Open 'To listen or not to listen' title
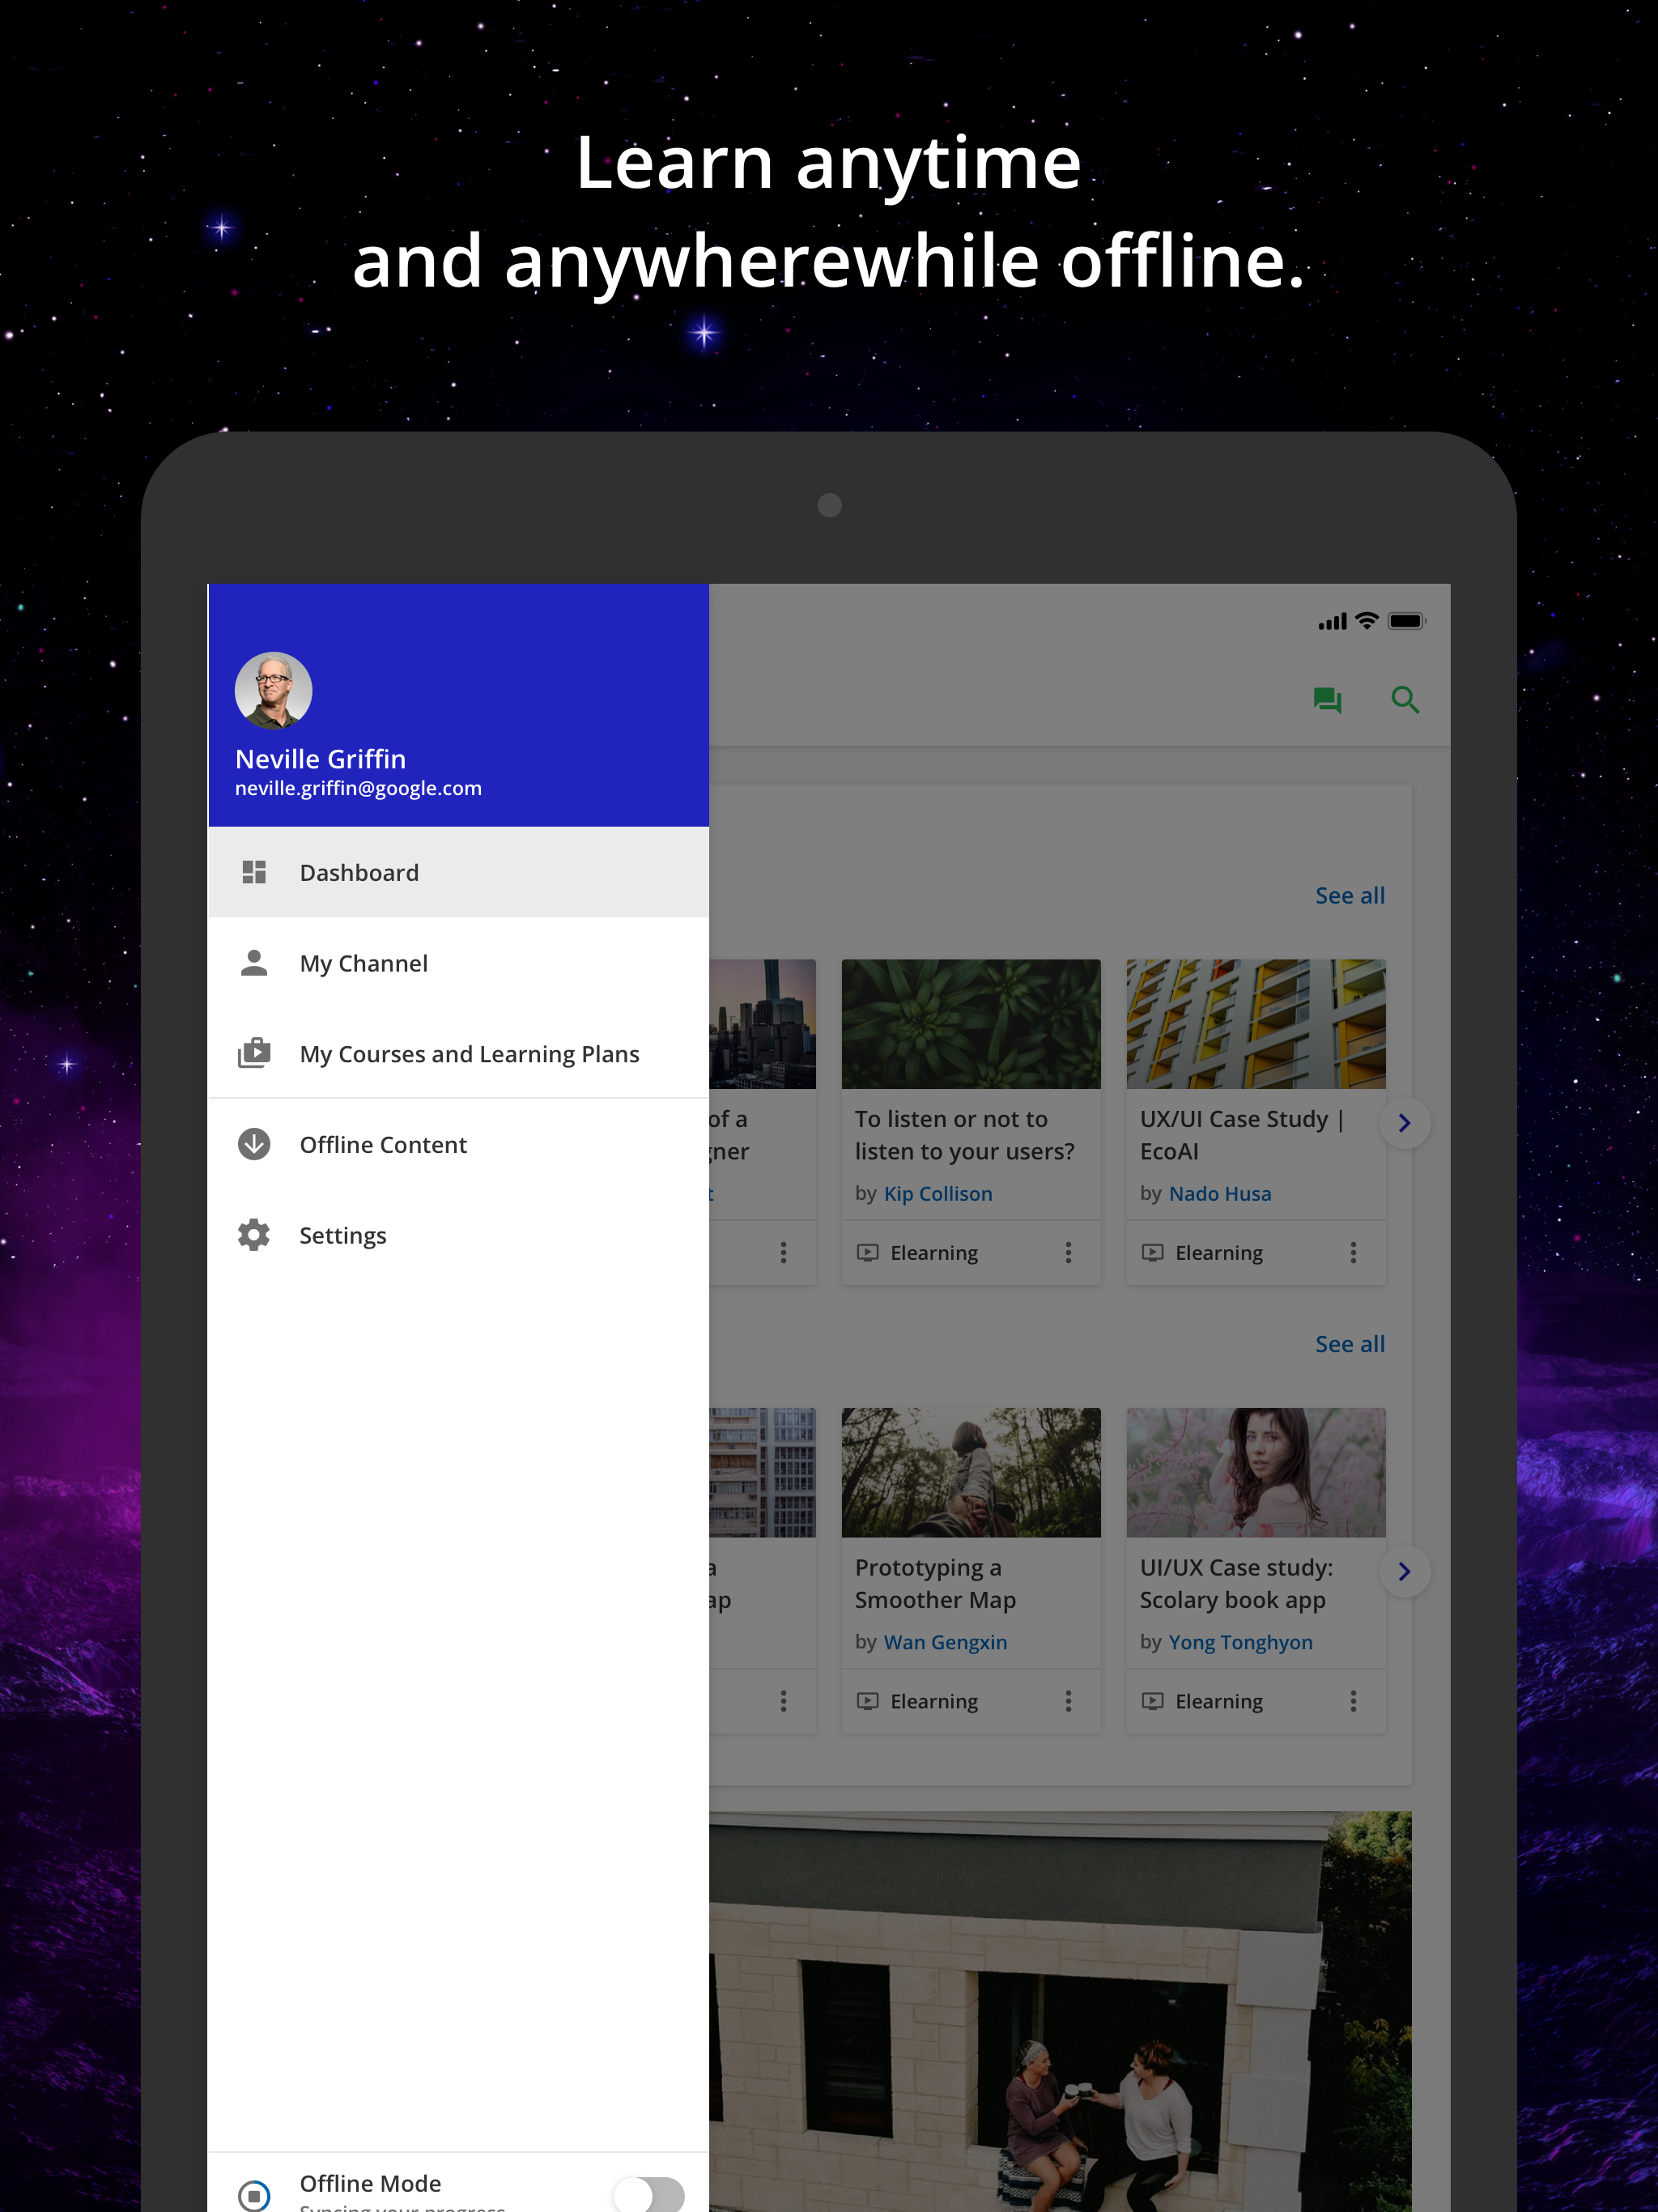Viewport: 1658px width, 2212px height. coord(964,1135)
